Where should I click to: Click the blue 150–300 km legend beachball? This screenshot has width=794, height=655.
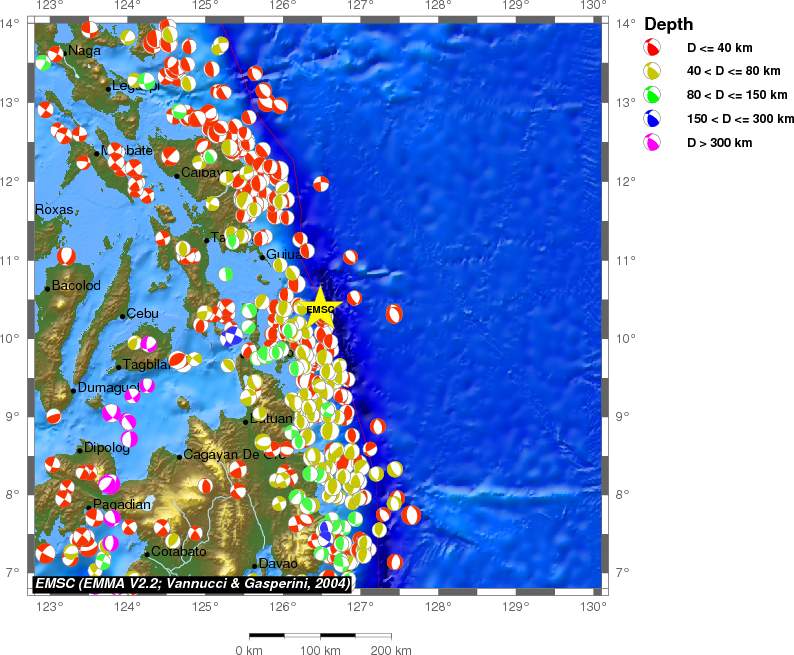tap(653, 120)
